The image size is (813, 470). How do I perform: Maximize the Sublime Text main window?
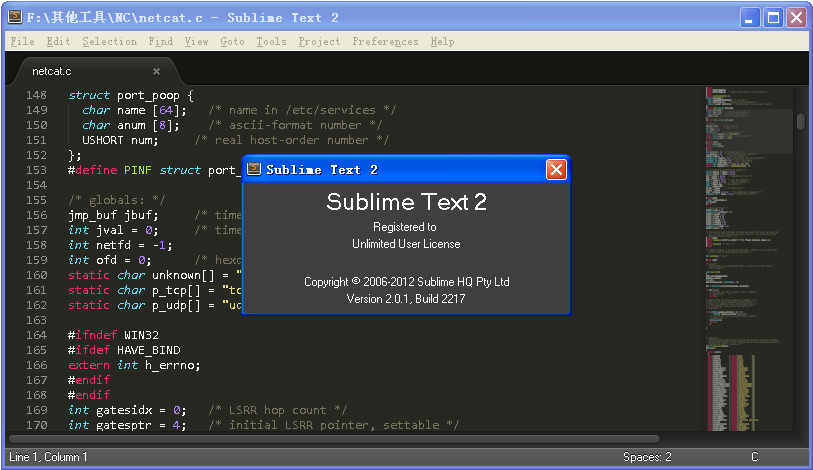773,18
